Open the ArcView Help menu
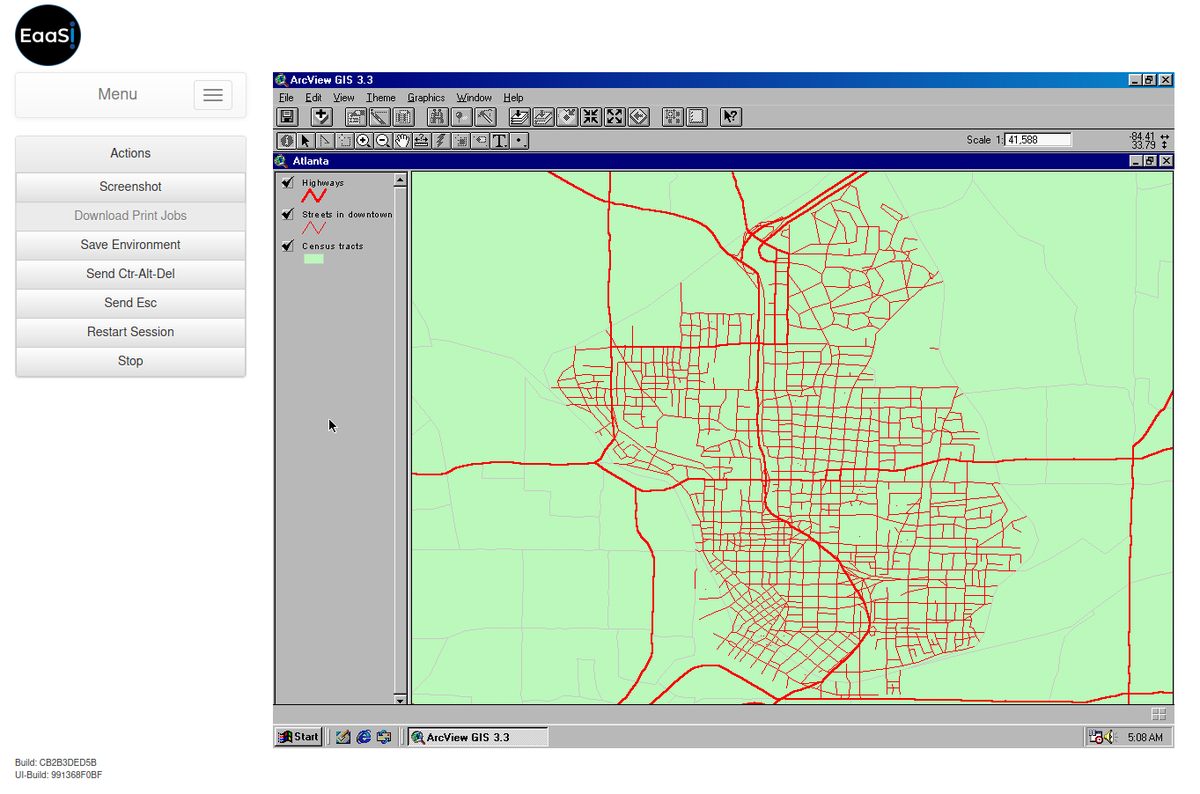 point(513,98)
